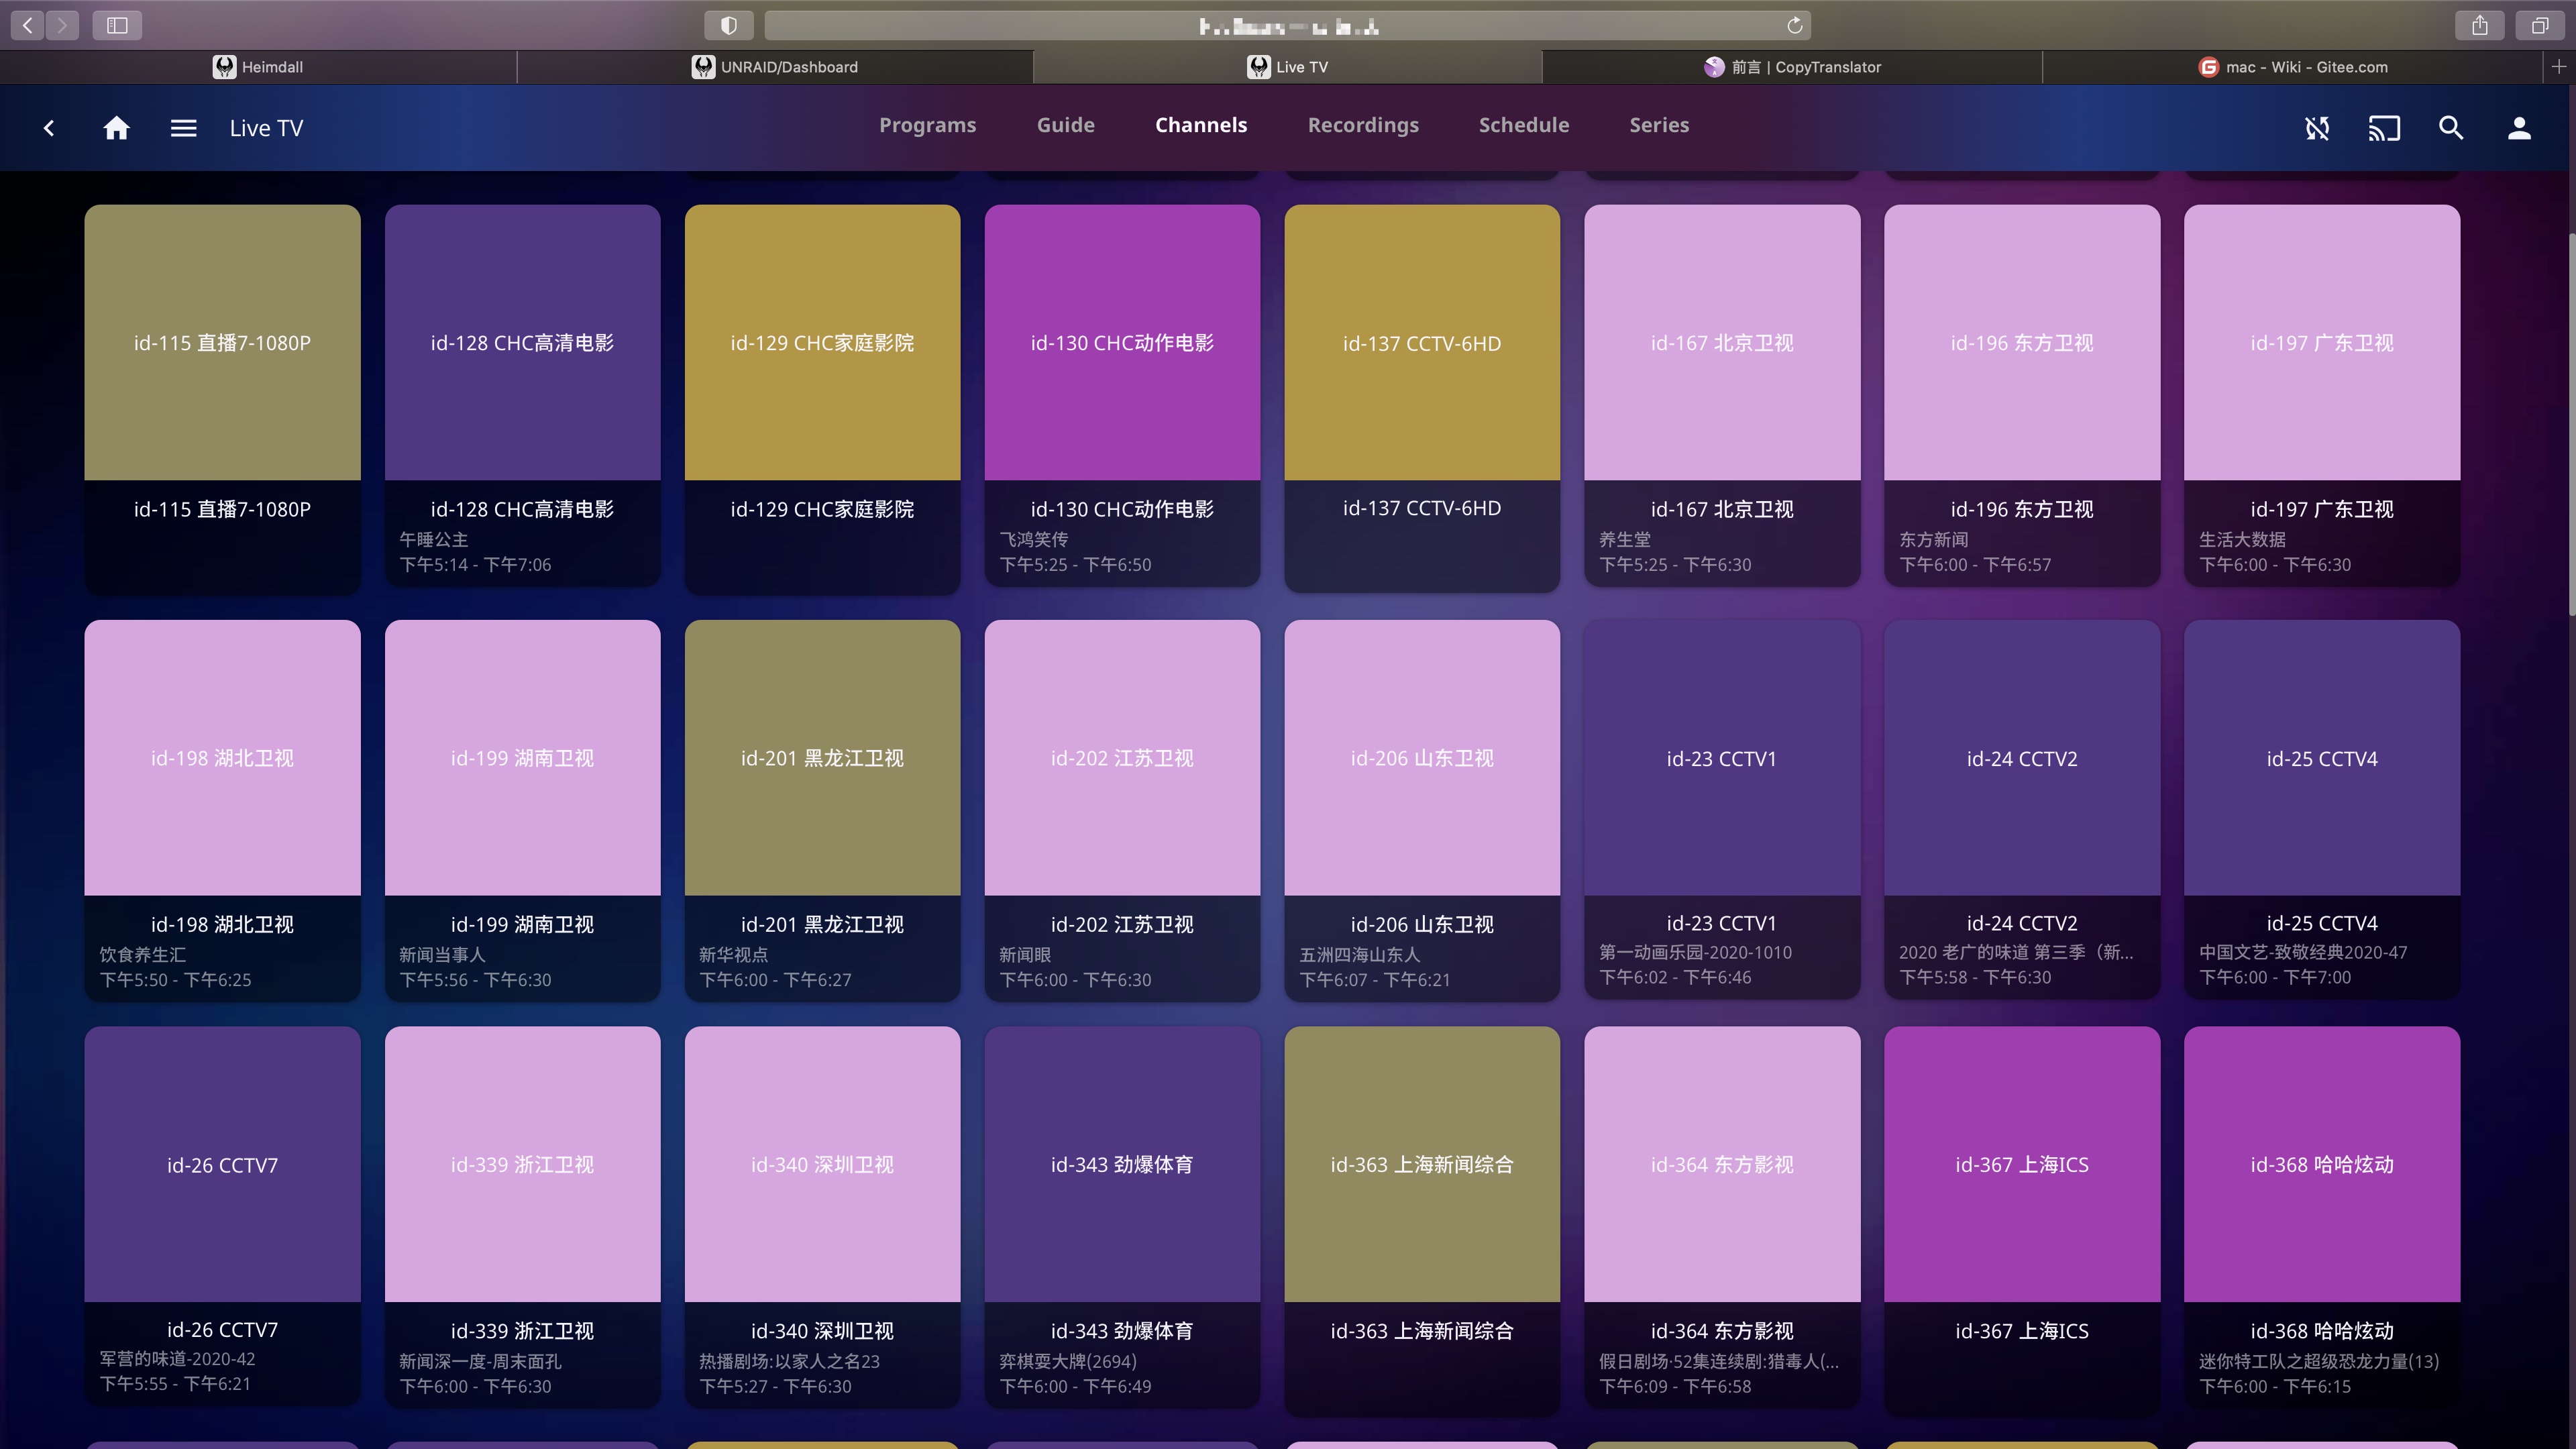This screenshot has height=1449, width=2576.
Task: Open id-343 劲爆体育 channel card image
Action: [x=1121, y=1163]
